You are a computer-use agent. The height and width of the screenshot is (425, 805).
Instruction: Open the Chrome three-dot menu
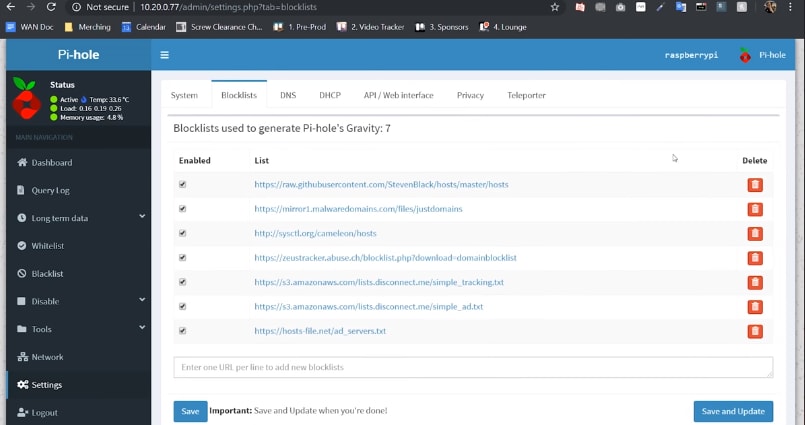(x=790, y=7)
